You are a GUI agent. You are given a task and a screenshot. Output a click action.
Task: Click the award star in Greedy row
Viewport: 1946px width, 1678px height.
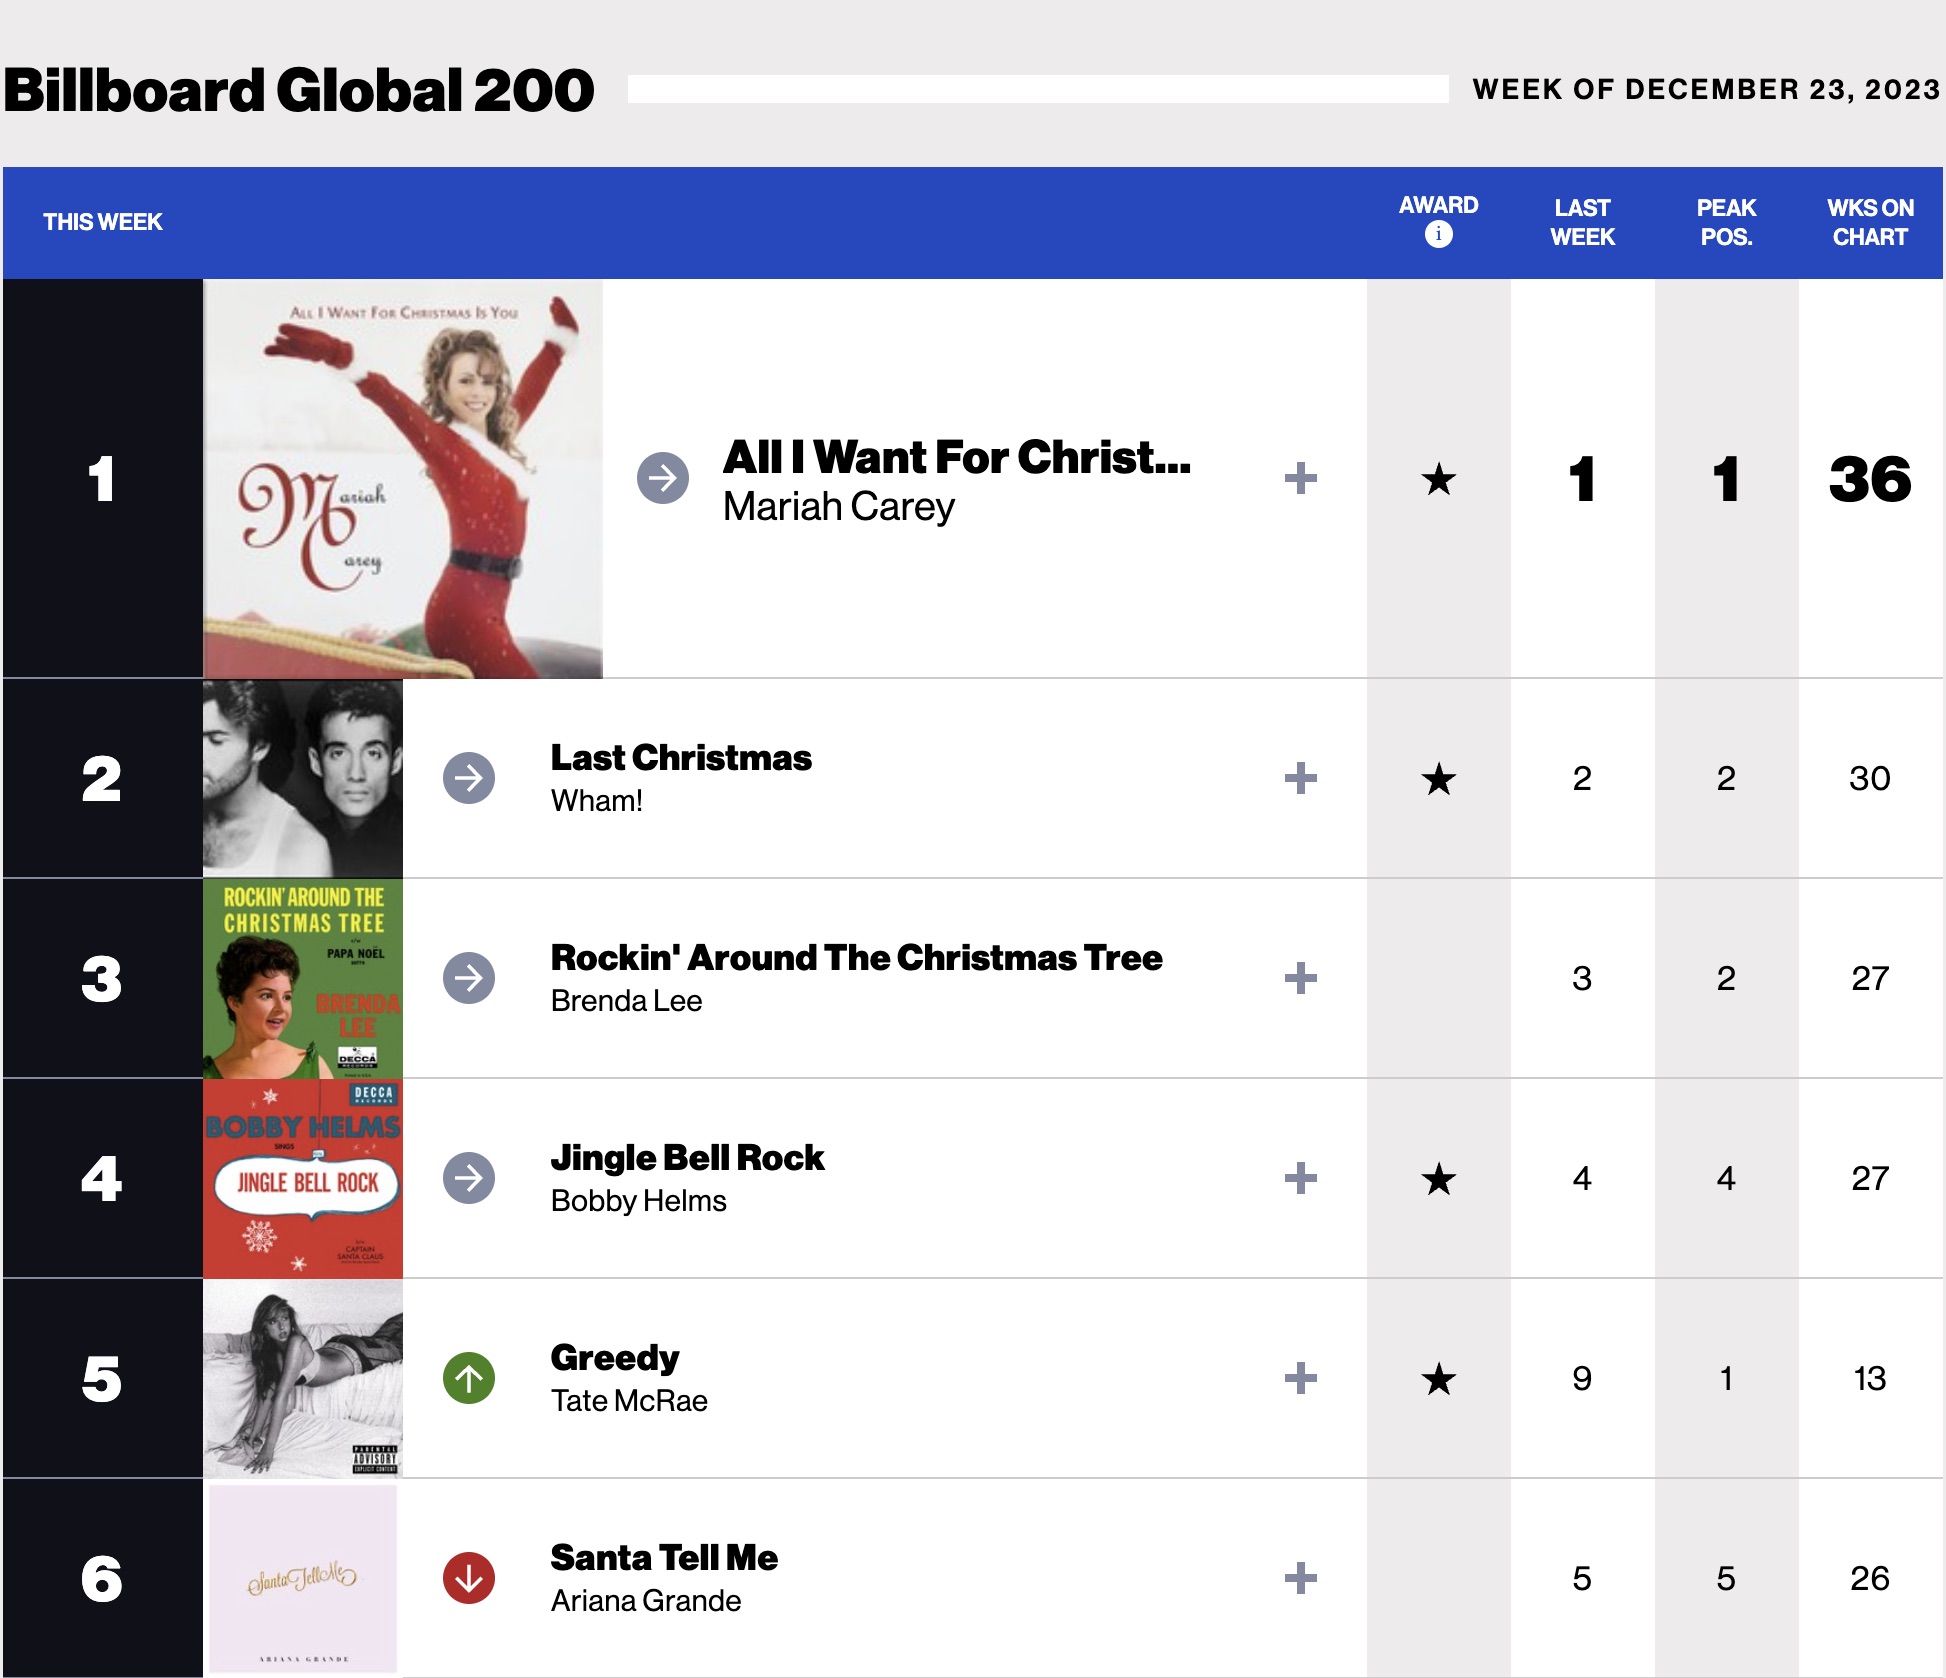(1438, 1379)
